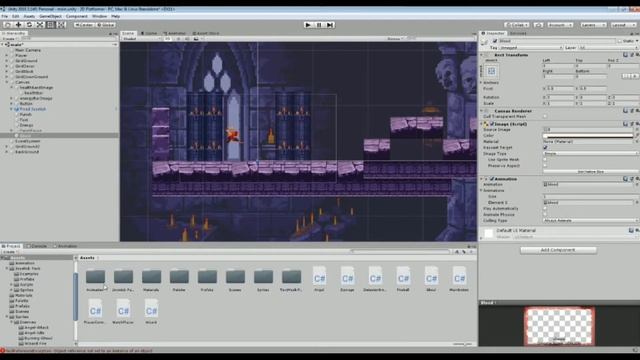Toggle the object active checkbox in the Inspector
Viewport: 640px width, 360px height.
tap(495, 41)
